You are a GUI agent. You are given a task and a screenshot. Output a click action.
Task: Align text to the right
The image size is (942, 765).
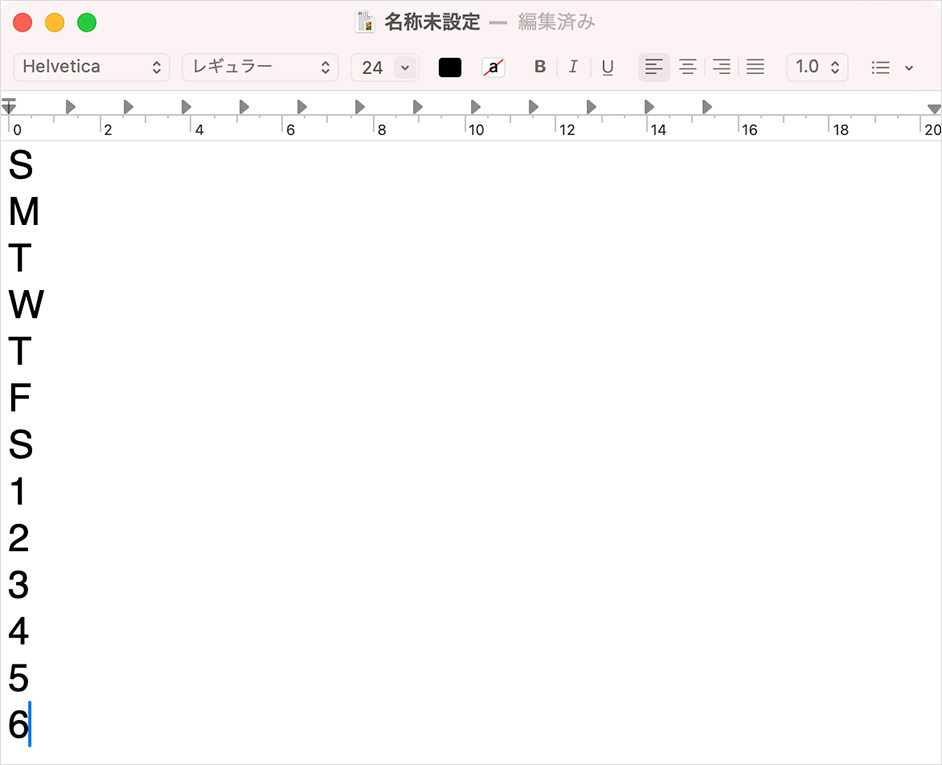tap(721, 67)
